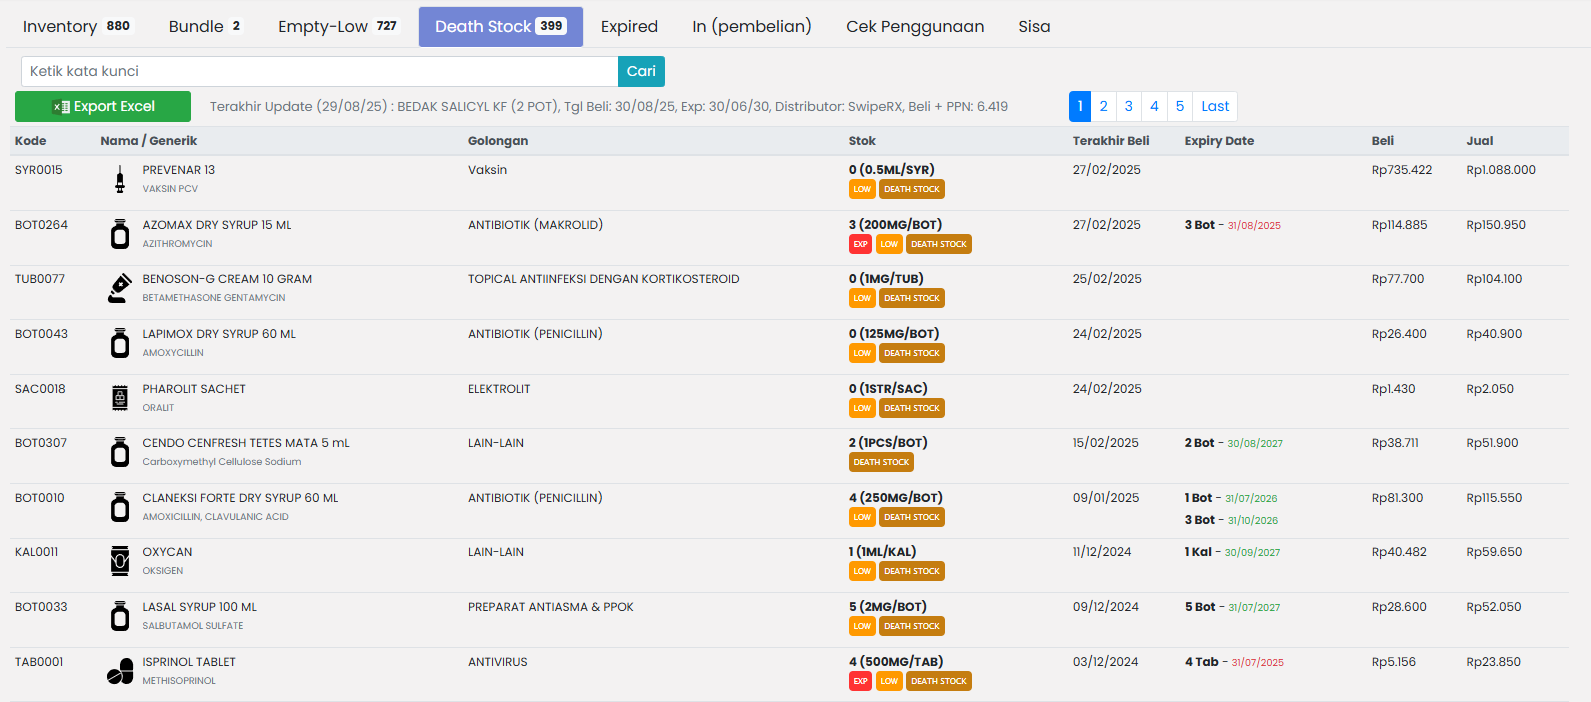Open the Expired tab
1591x702 pixels.
pyautogui.click(x=629, y=27)
